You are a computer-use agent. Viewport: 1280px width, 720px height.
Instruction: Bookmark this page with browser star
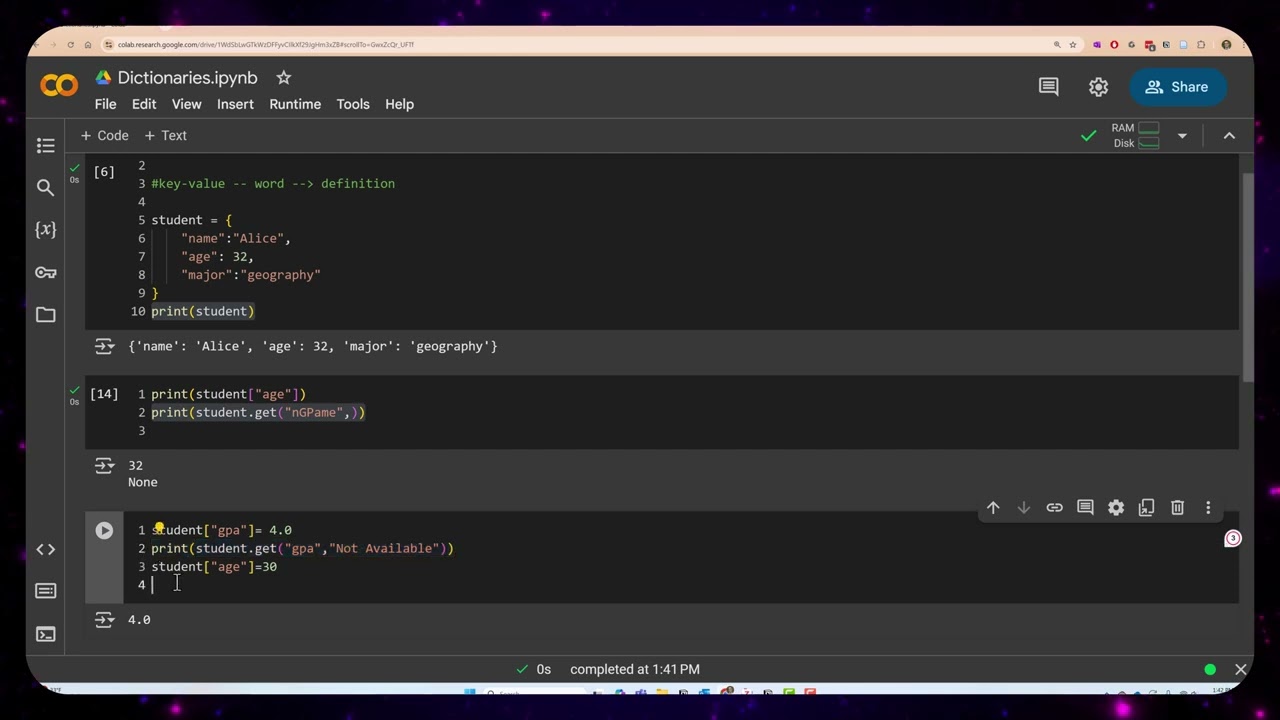1073,44
